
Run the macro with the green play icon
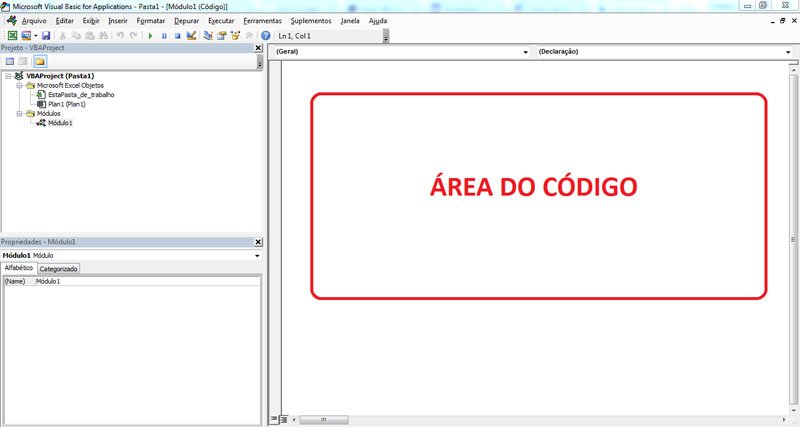150,35
